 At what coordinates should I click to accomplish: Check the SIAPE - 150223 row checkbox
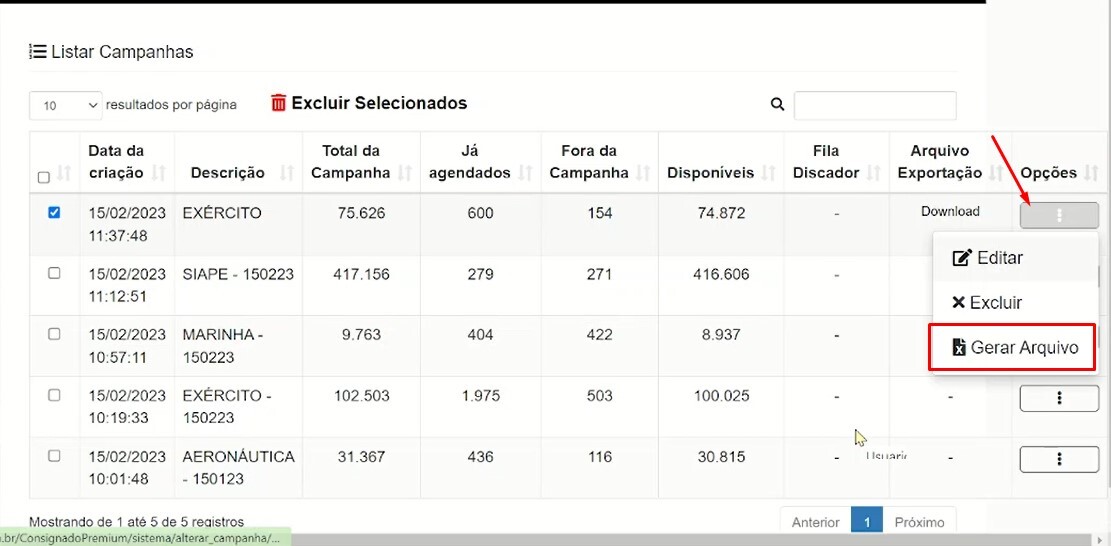point(54,273)
